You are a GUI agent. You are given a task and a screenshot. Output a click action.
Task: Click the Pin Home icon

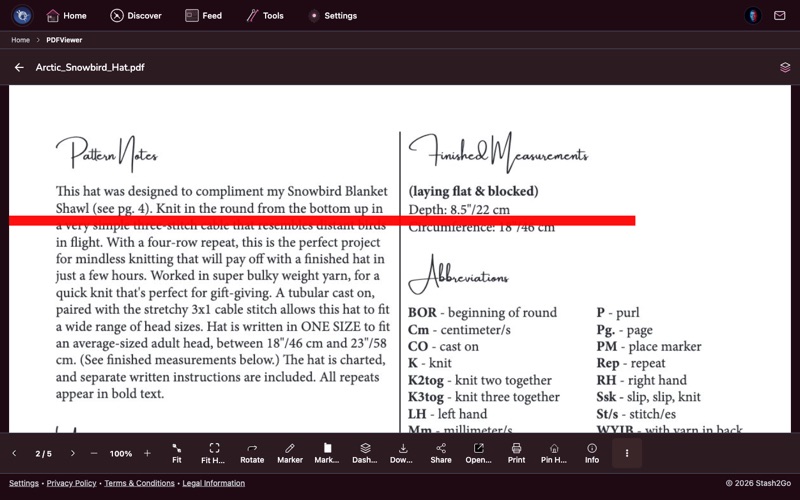click(554, 452)
